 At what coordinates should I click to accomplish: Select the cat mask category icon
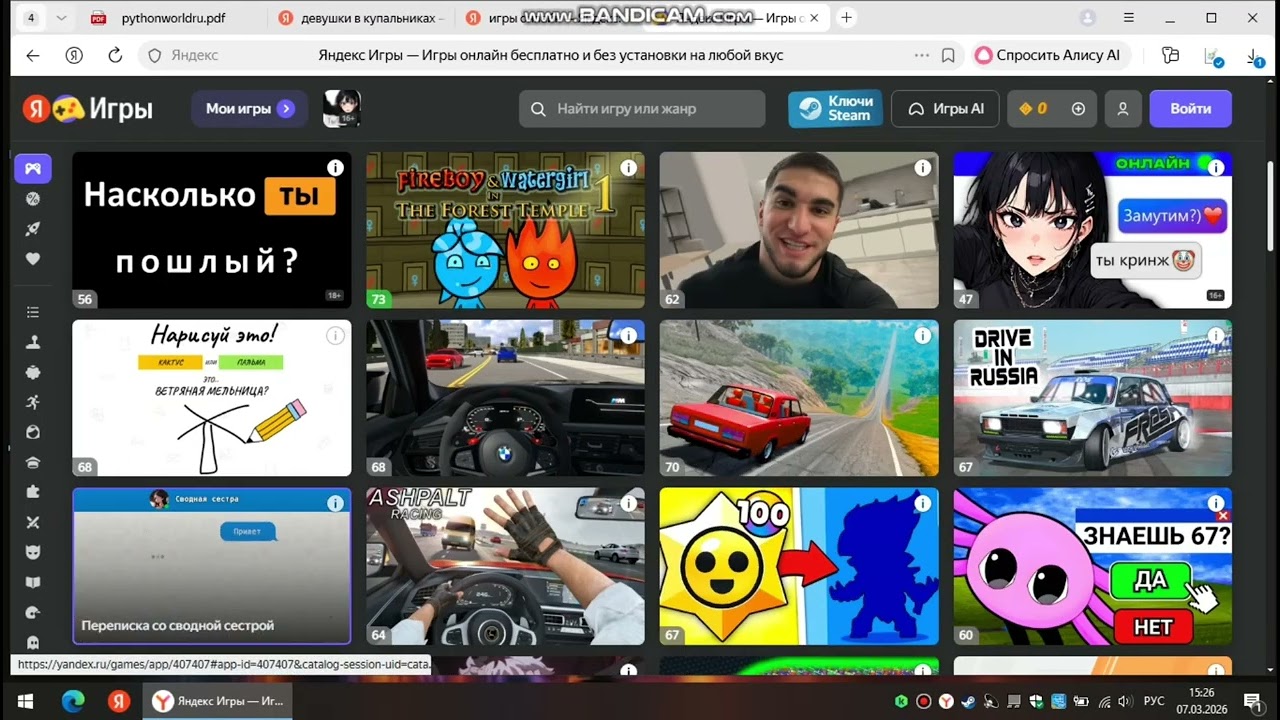click(x=33, y=552)
